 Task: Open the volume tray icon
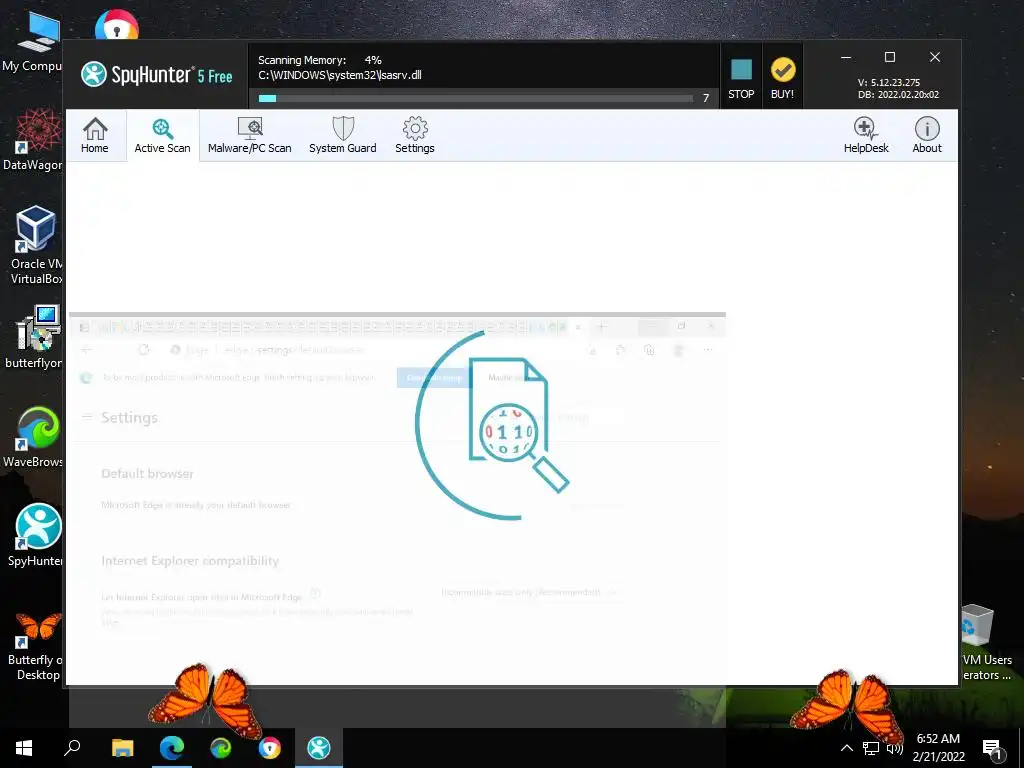(894, 748)
